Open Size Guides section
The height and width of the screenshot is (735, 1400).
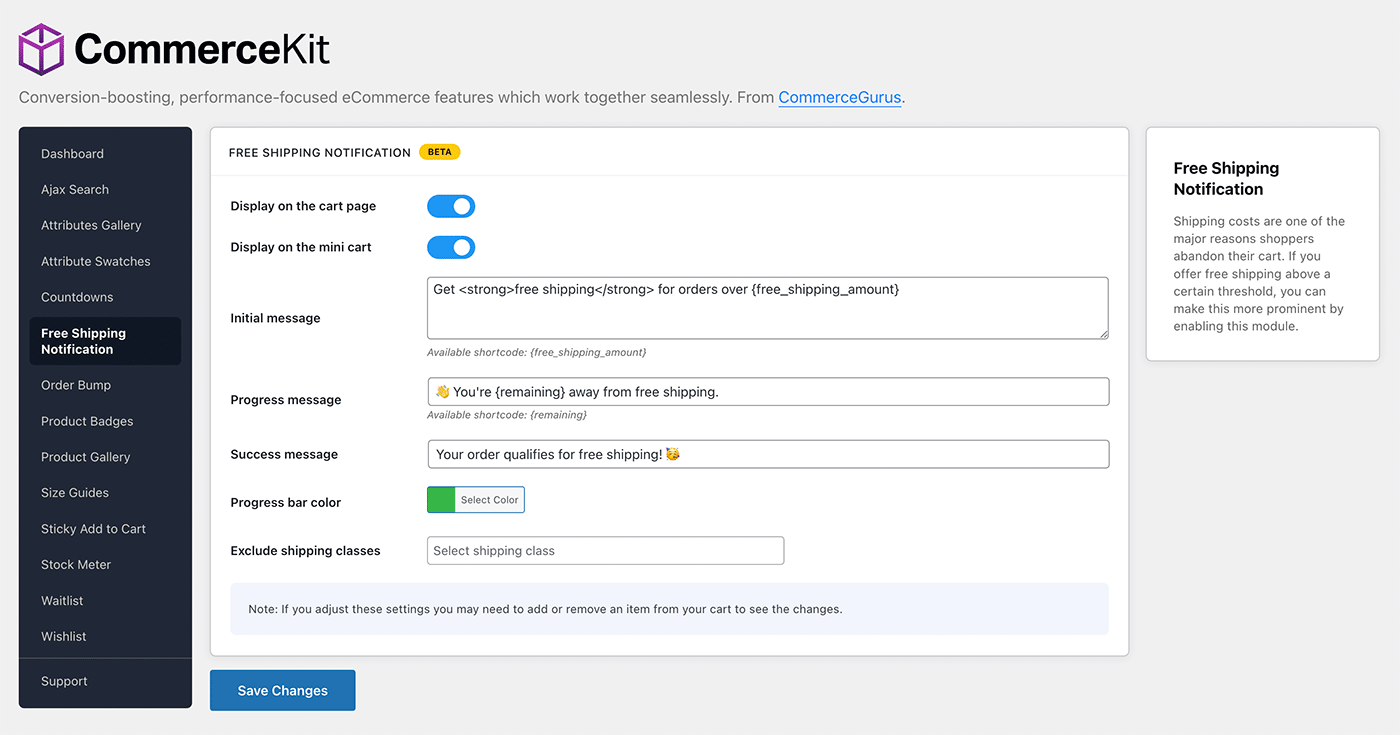click(75, 494)
